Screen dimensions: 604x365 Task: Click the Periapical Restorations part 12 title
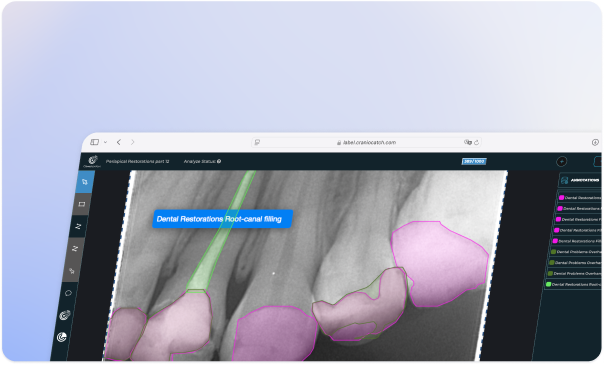[138, 161]
